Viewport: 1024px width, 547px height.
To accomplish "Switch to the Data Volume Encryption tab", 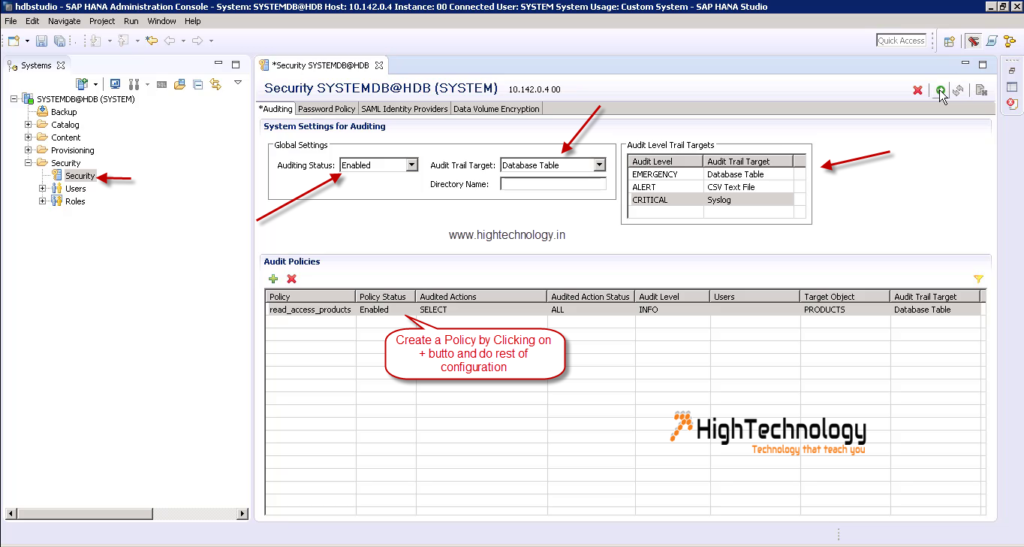I will click(496, 109).
